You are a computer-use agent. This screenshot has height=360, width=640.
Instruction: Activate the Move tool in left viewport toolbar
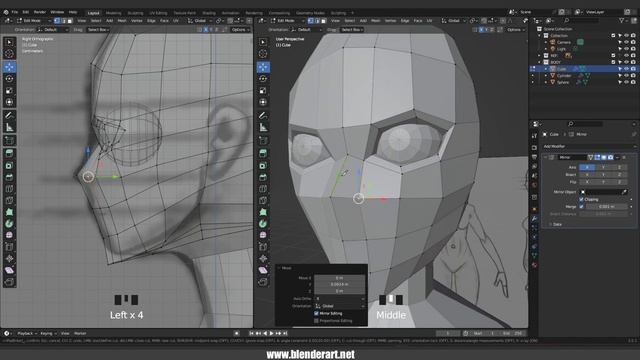[9, 67]
